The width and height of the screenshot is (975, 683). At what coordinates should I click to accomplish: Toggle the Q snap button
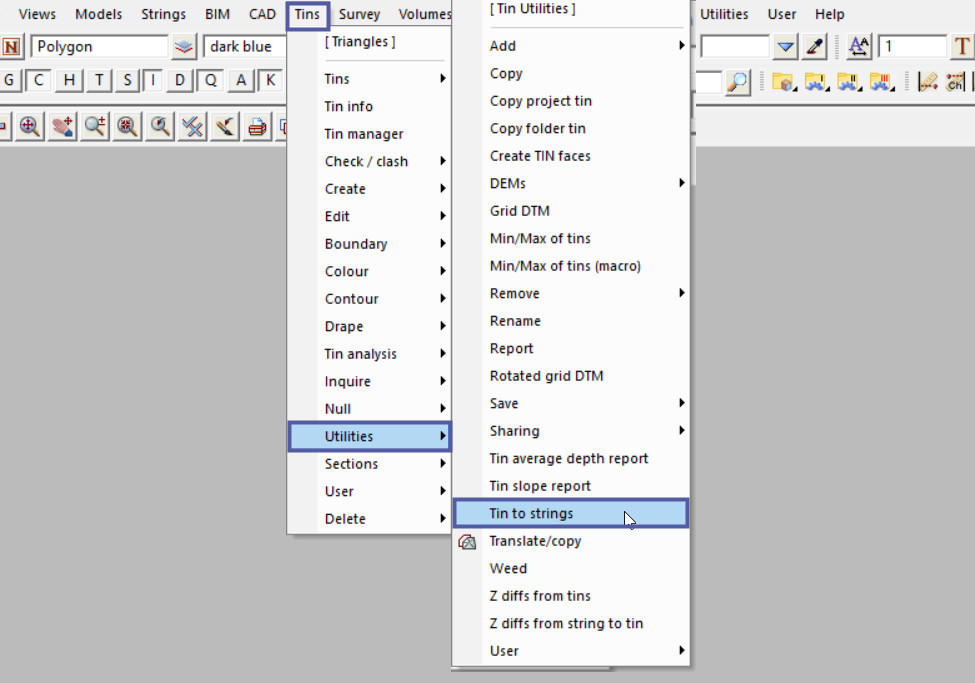(211, 81)
